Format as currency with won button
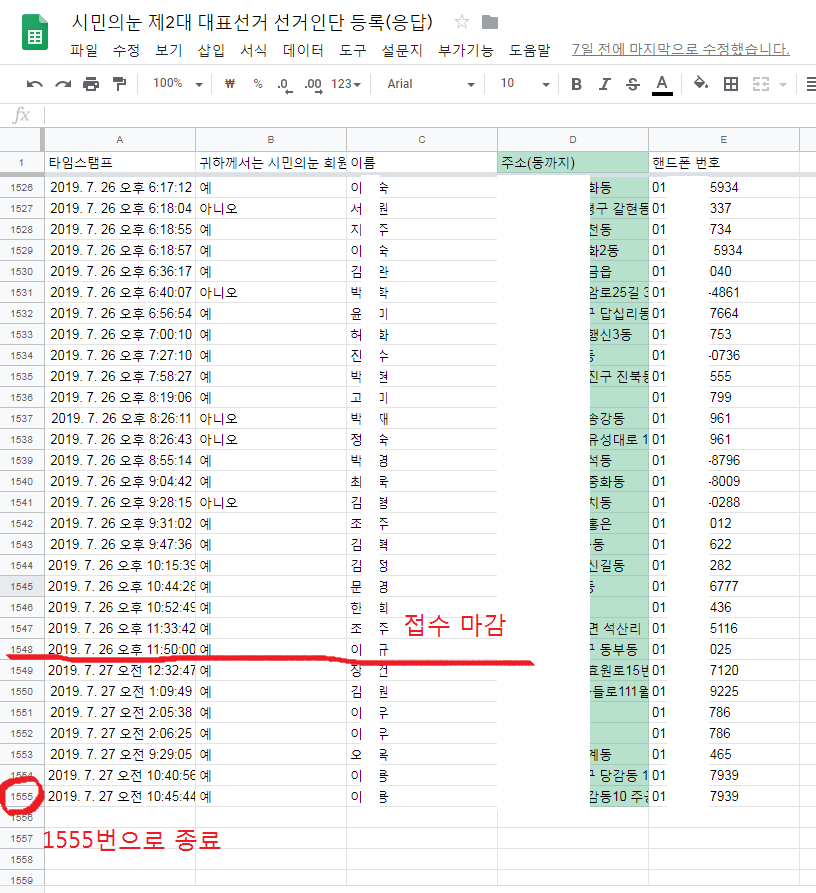The width and height of the screenshot is (816, 893). (x=229, y=84)
